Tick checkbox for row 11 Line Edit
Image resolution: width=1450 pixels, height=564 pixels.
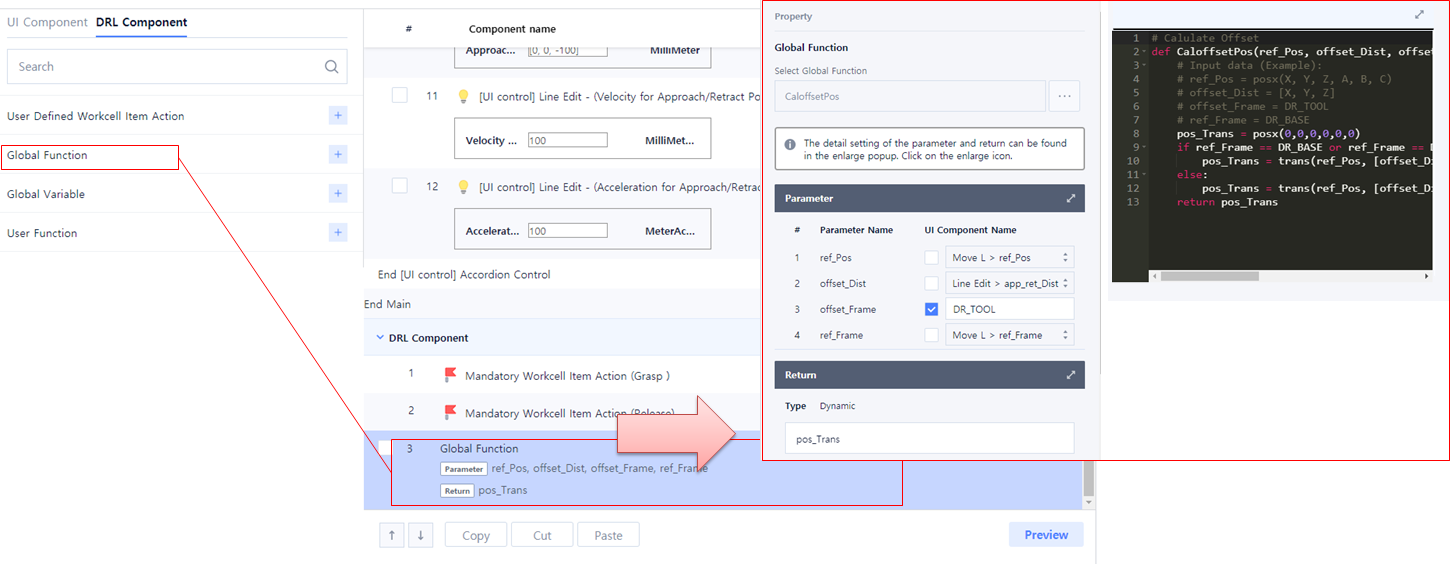coord(400,96)
